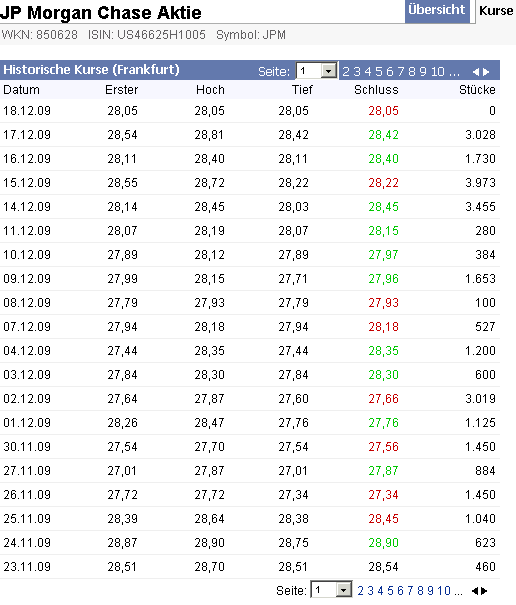Select the date 30.11.09
The image size is (516, 605).
coord(27,447)
